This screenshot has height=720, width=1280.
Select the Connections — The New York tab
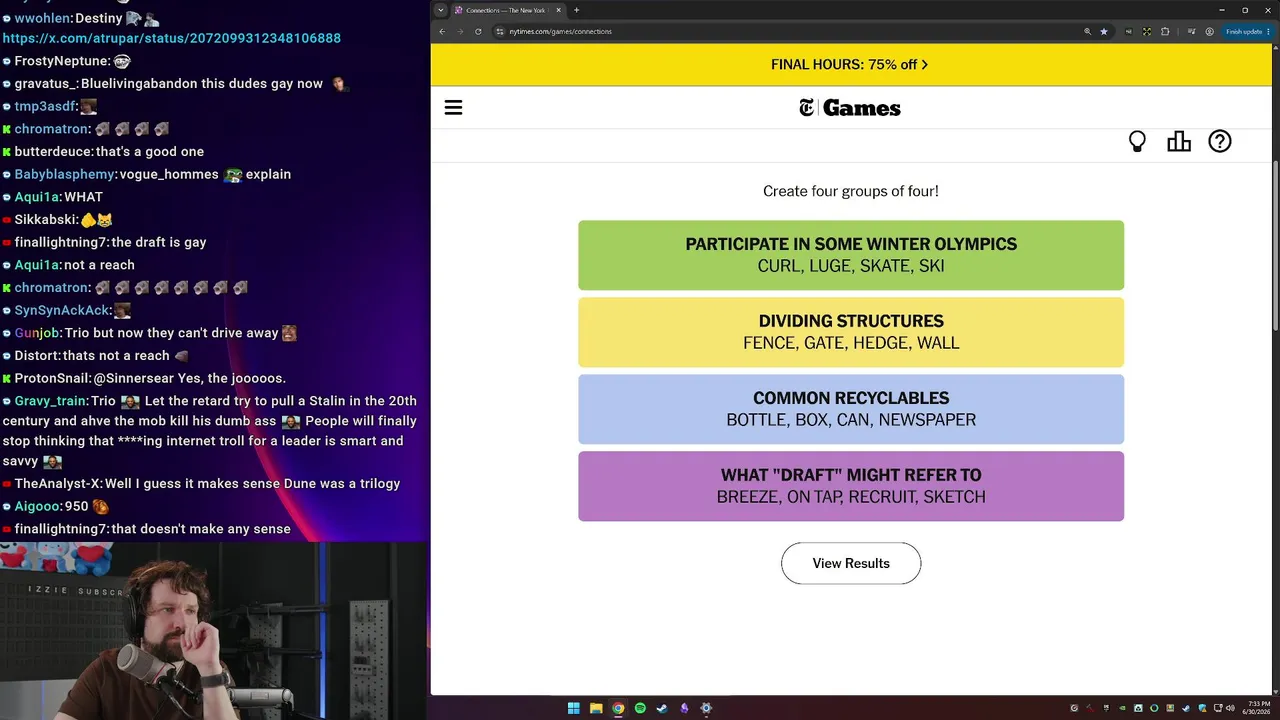coord(508,10)
